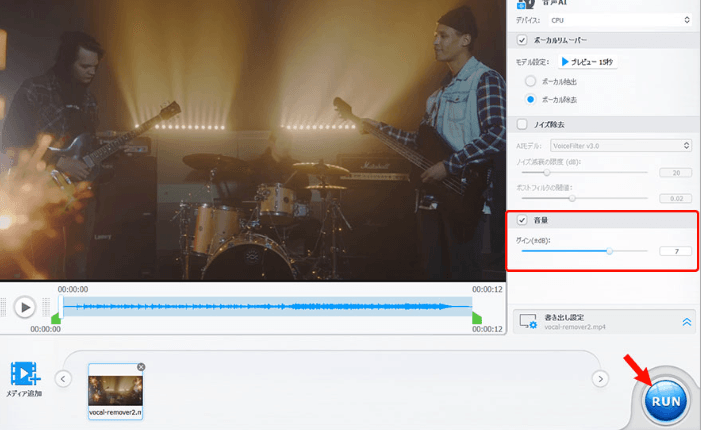Image resolution: width=701 pixels, height=430 pixels.
Task: Uncheck the 音量 volume checkbox
Action: click(x=522, y=219)
